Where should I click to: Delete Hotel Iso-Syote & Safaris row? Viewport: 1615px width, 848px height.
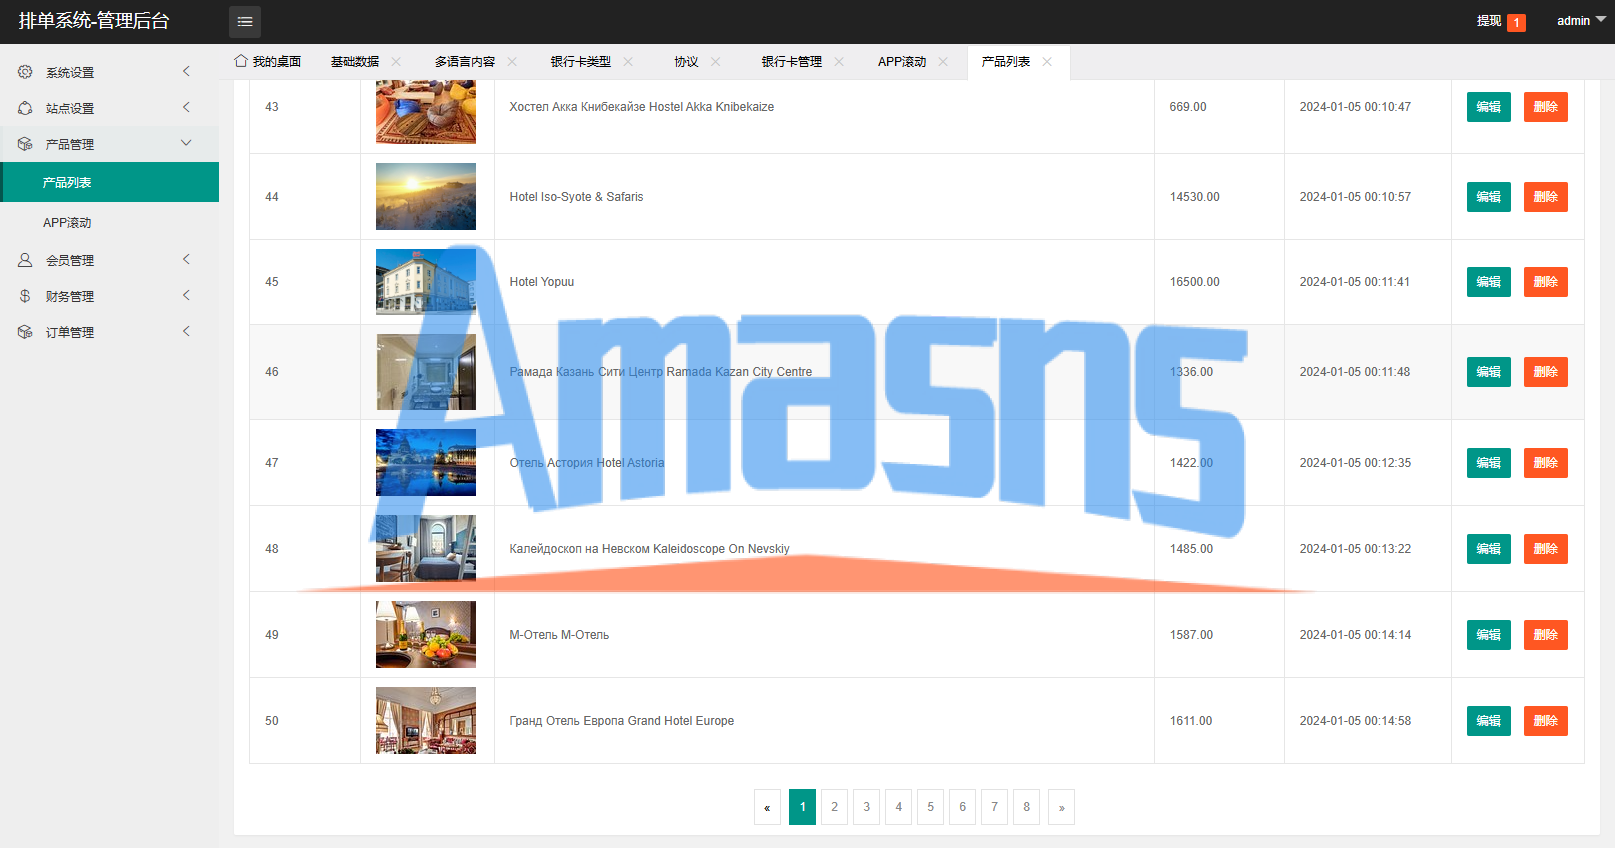[1546, 197]
